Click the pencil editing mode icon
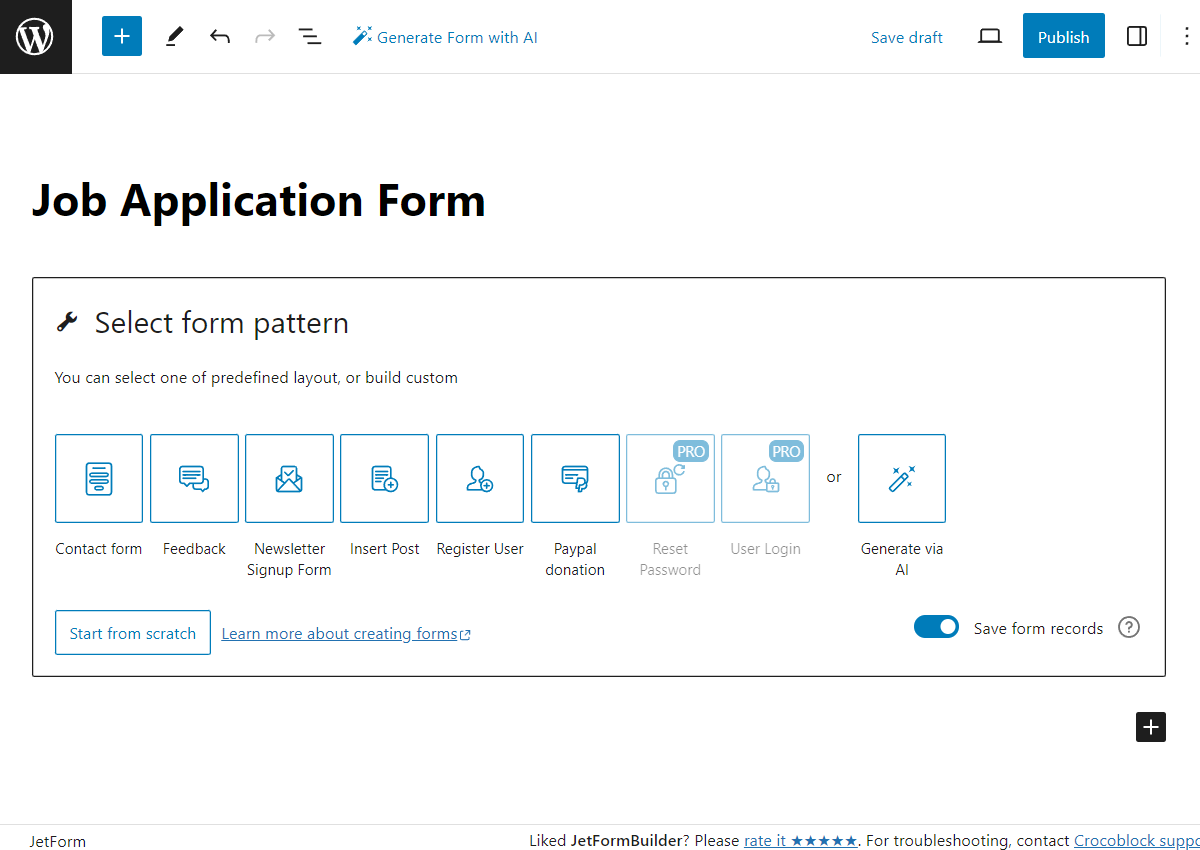This screenshot has height=850, width=1200. coord(173,36)
